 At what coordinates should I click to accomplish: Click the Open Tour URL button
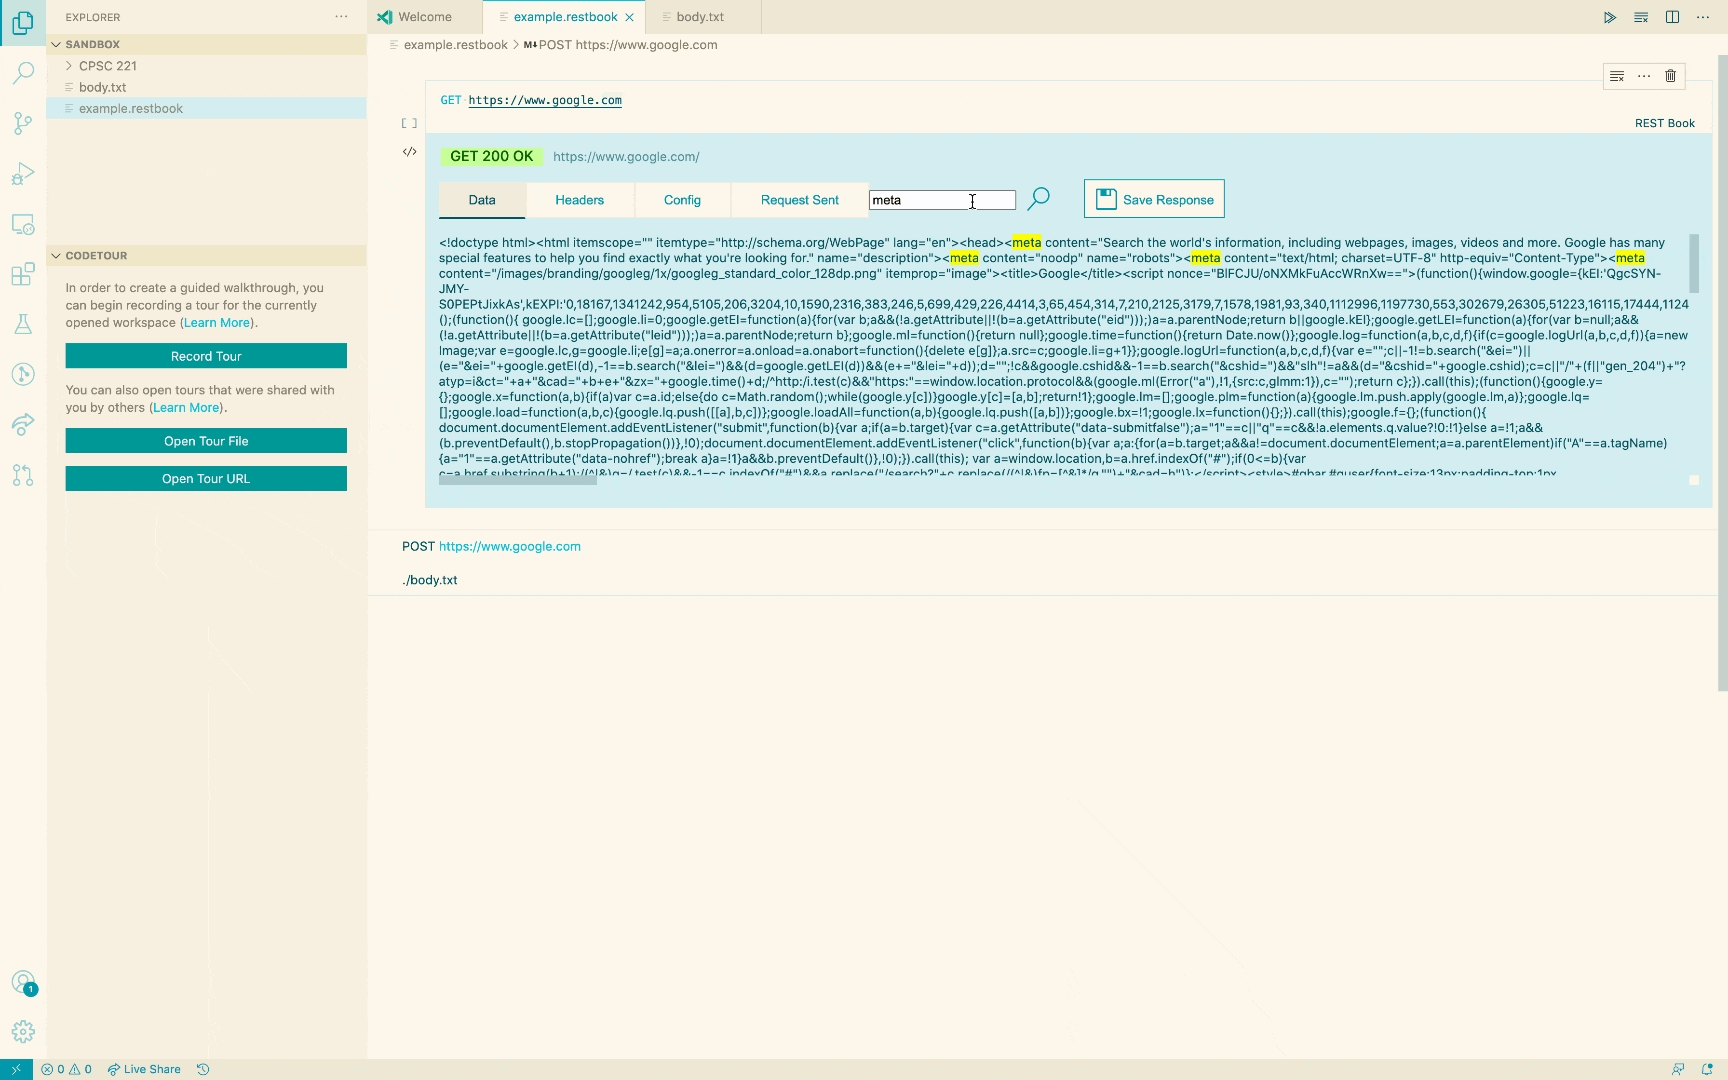(x=206, y=479)
